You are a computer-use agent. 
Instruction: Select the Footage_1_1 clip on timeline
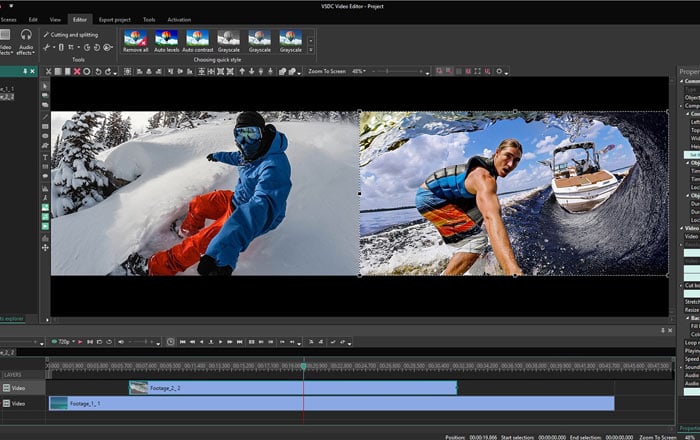(x=332, y=403)
